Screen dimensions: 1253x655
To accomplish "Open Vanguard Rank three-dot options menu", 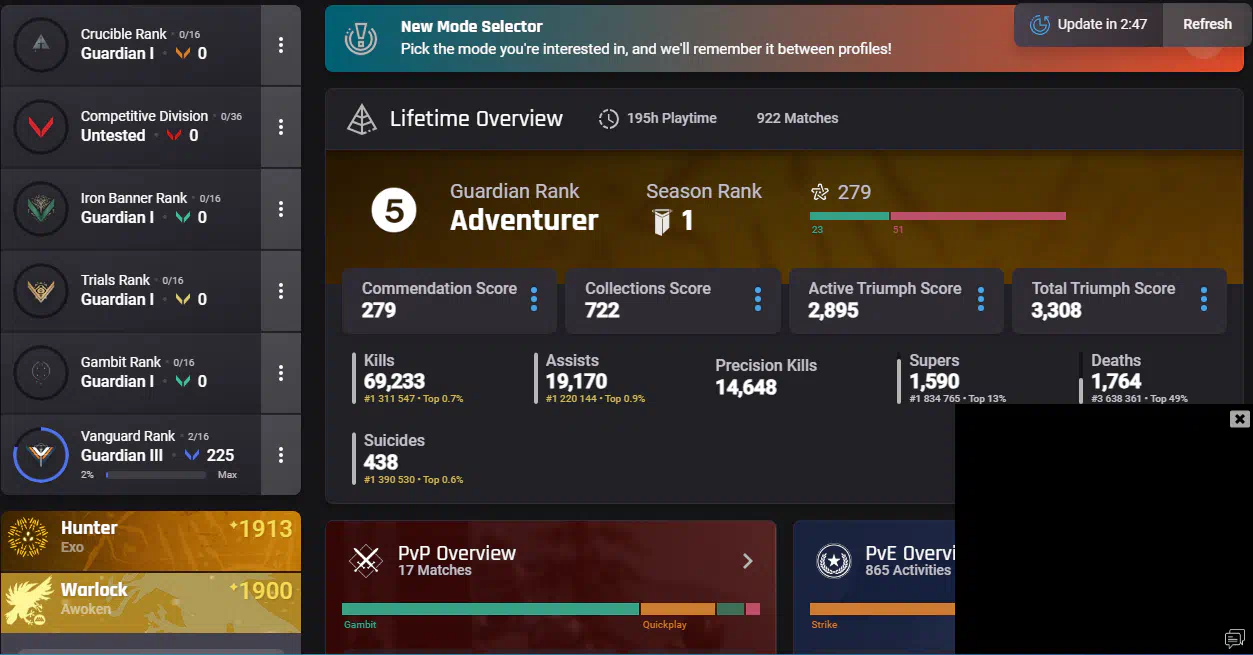I will [281, 455].
